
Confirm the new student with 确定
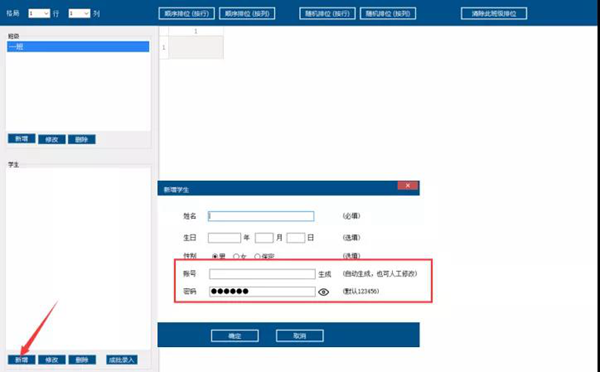click(235, 336)
